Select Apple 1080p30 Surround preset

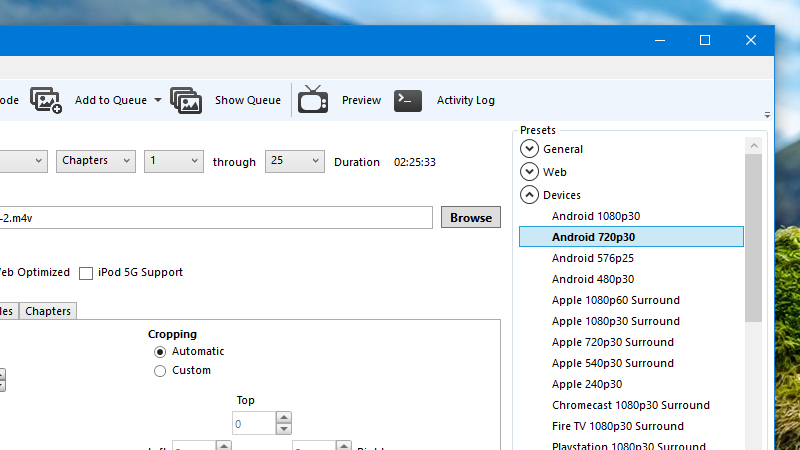pos(615,321)
